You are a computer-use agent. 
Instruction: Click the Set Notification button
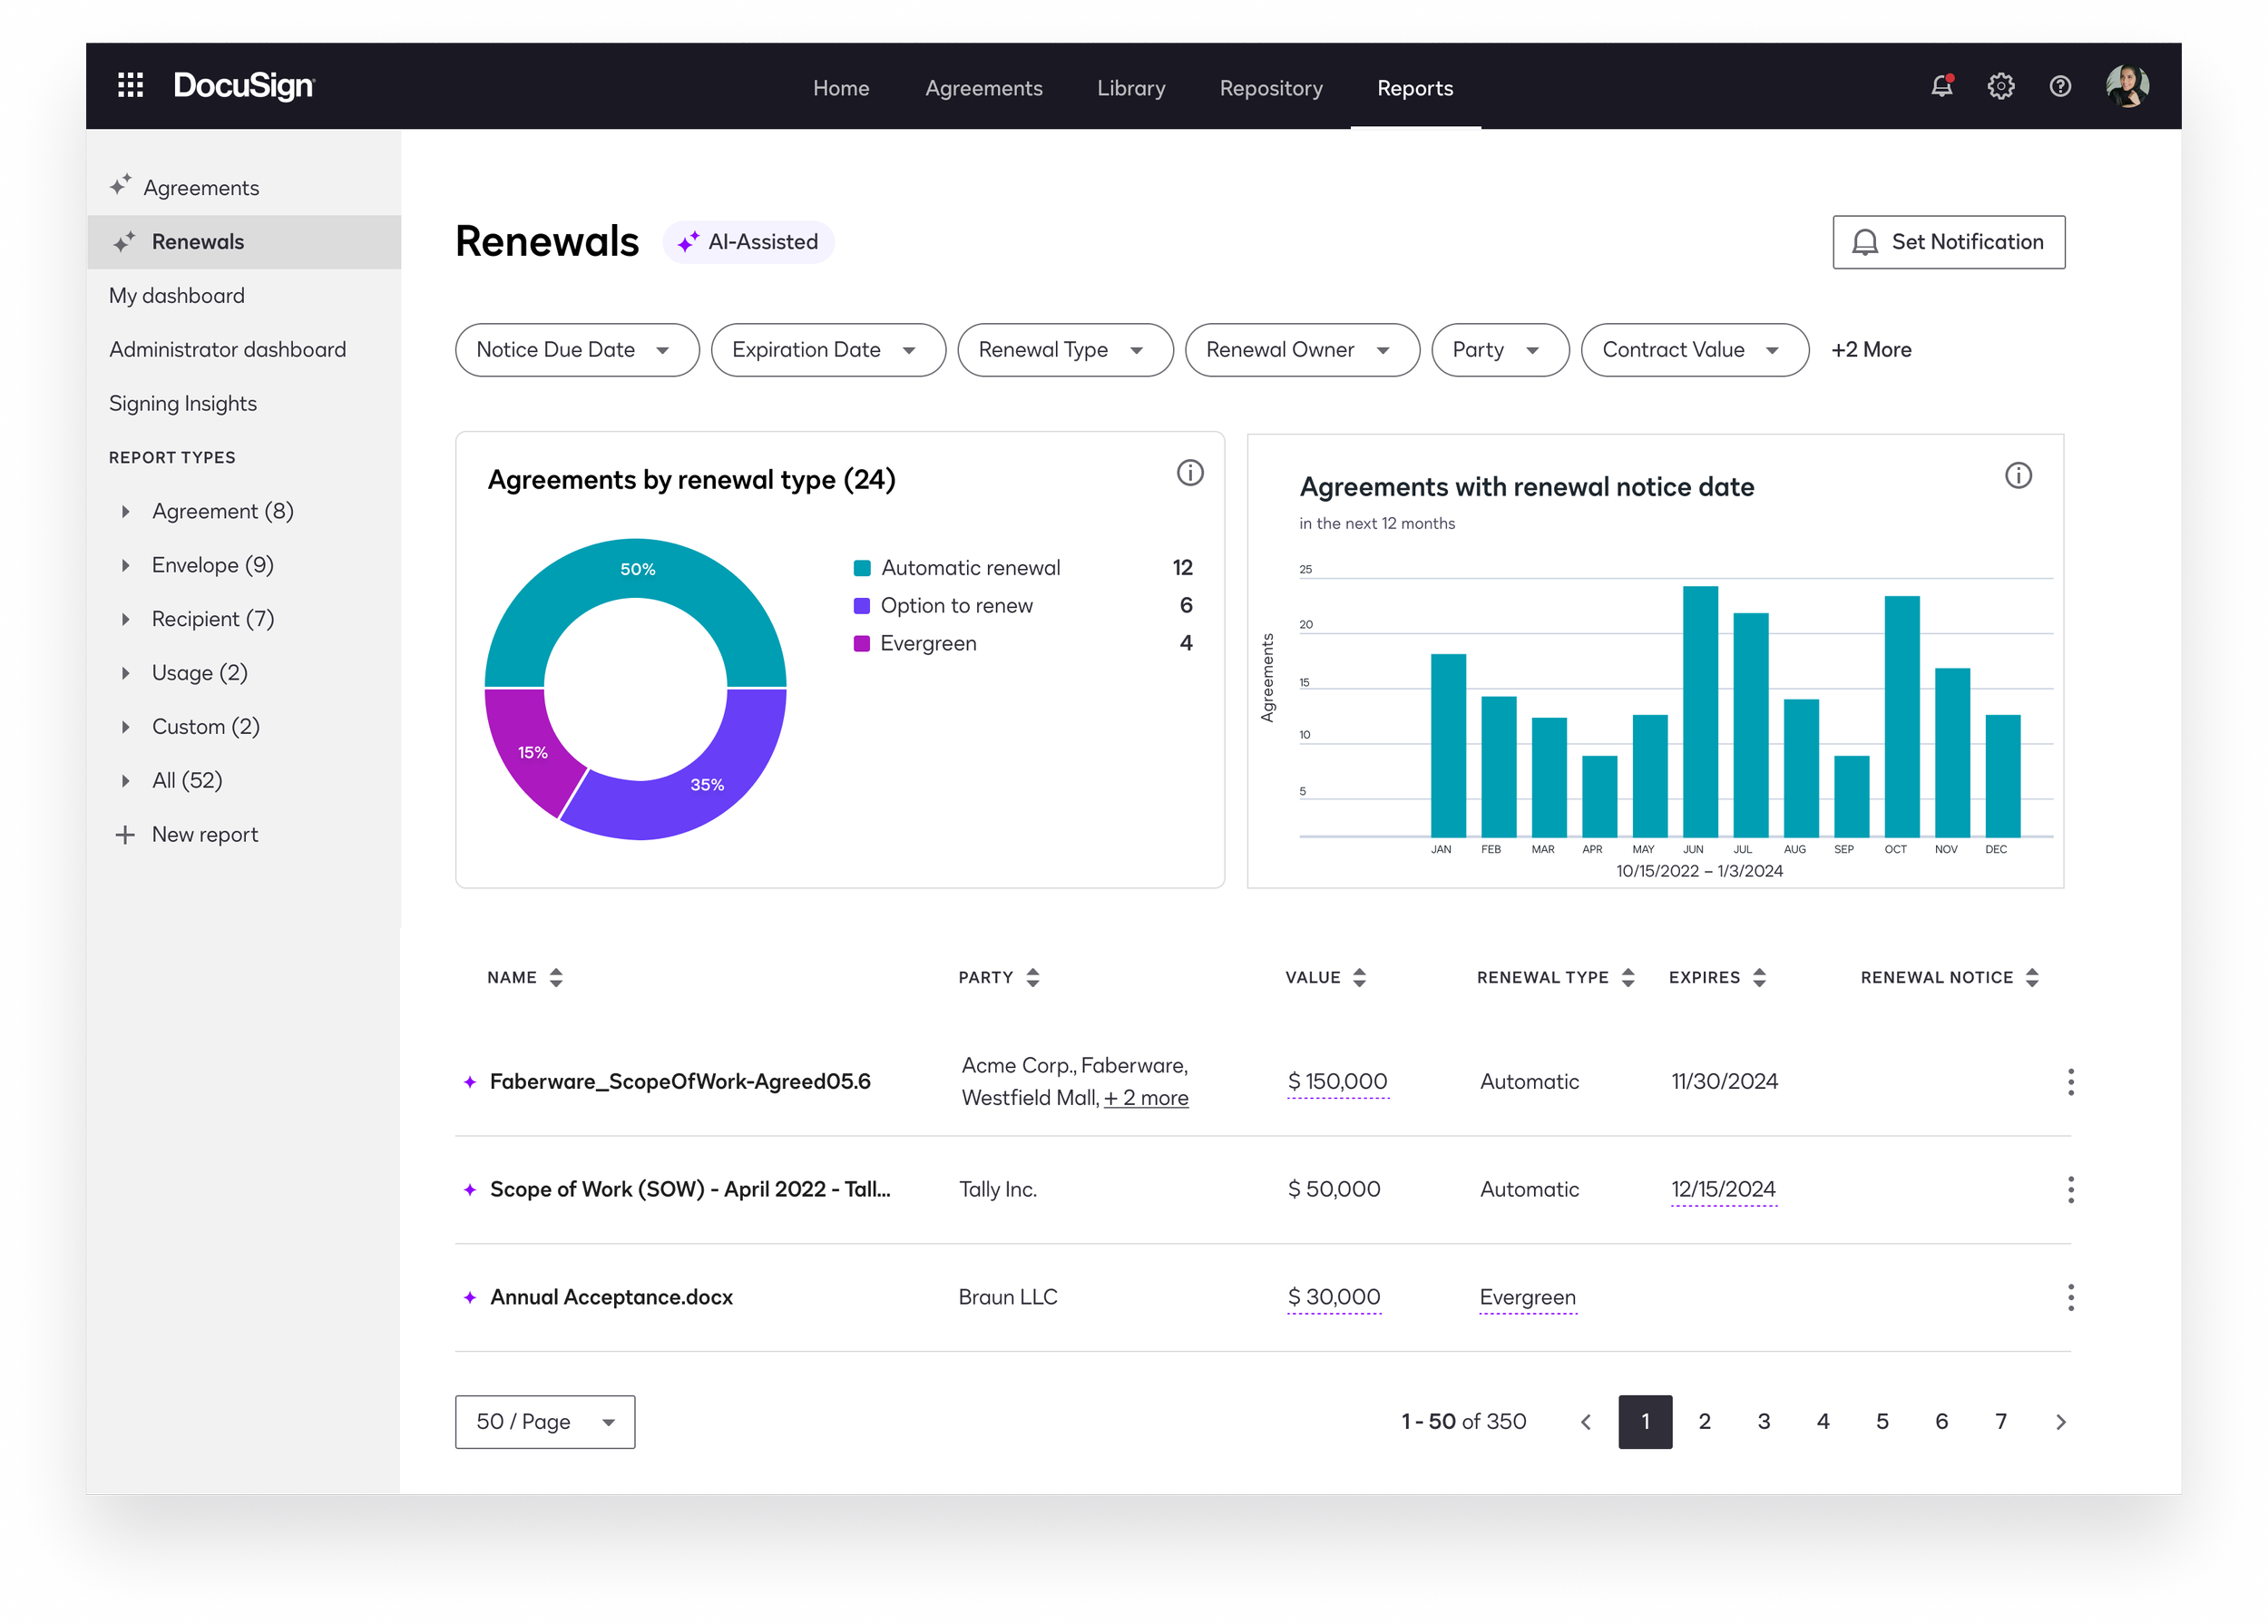pyautogui.click(x=1948, y=242)
